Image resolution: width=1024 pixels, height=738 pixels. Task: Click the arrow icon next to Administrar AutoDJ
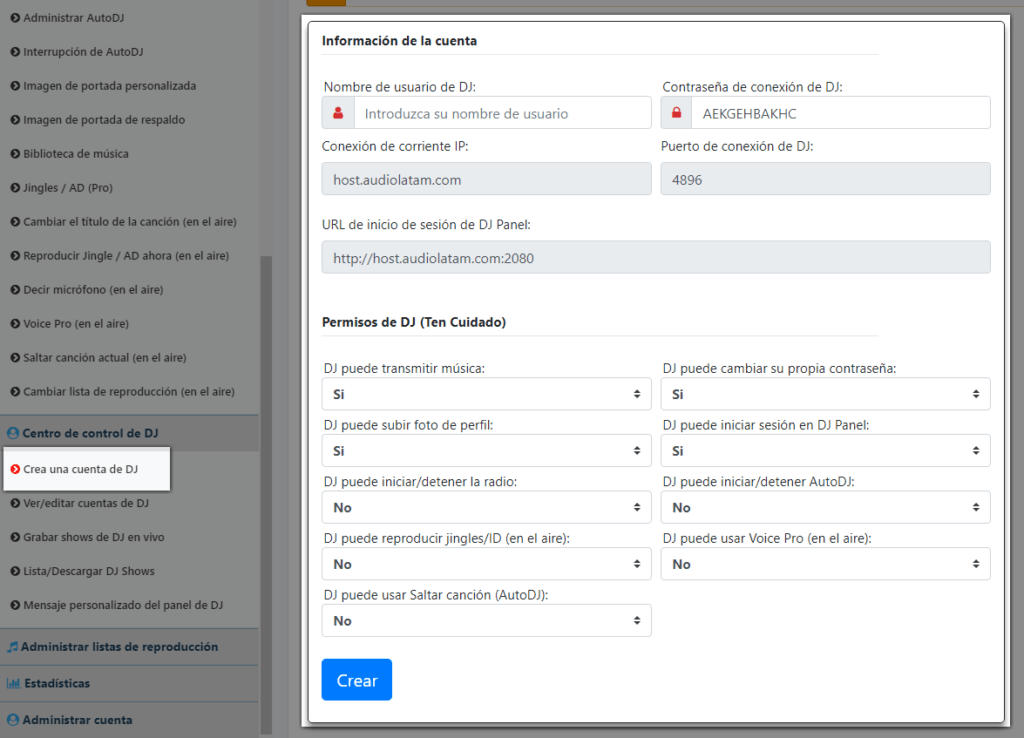(x=15, y=18)
